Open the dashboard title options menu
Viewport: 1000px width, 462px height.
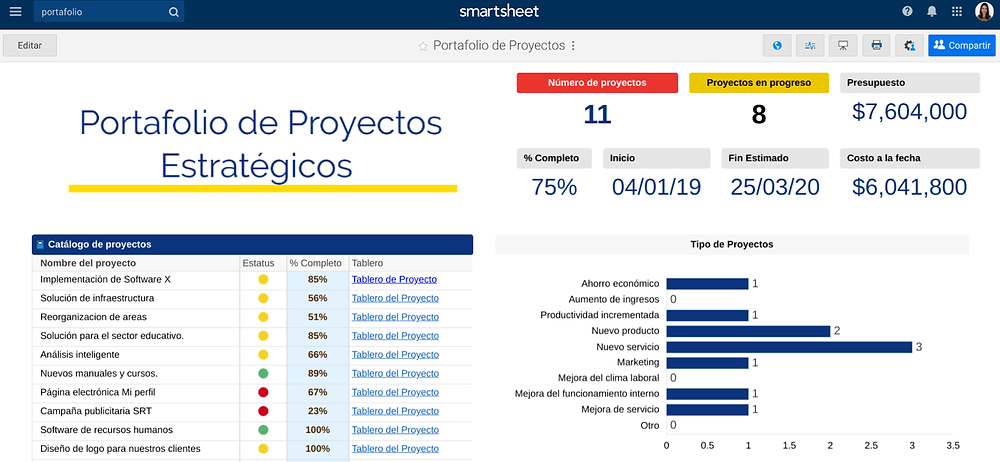point(573,46)
